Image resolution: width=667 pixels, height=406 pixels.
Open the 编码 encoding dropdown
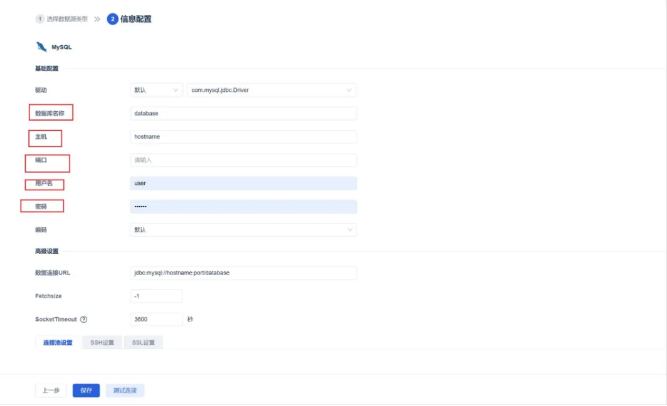243,229
